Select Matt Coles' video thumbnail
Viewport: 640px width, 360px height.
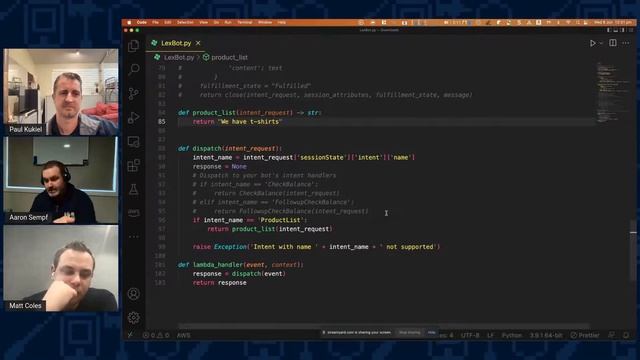(x=61, y=268)
